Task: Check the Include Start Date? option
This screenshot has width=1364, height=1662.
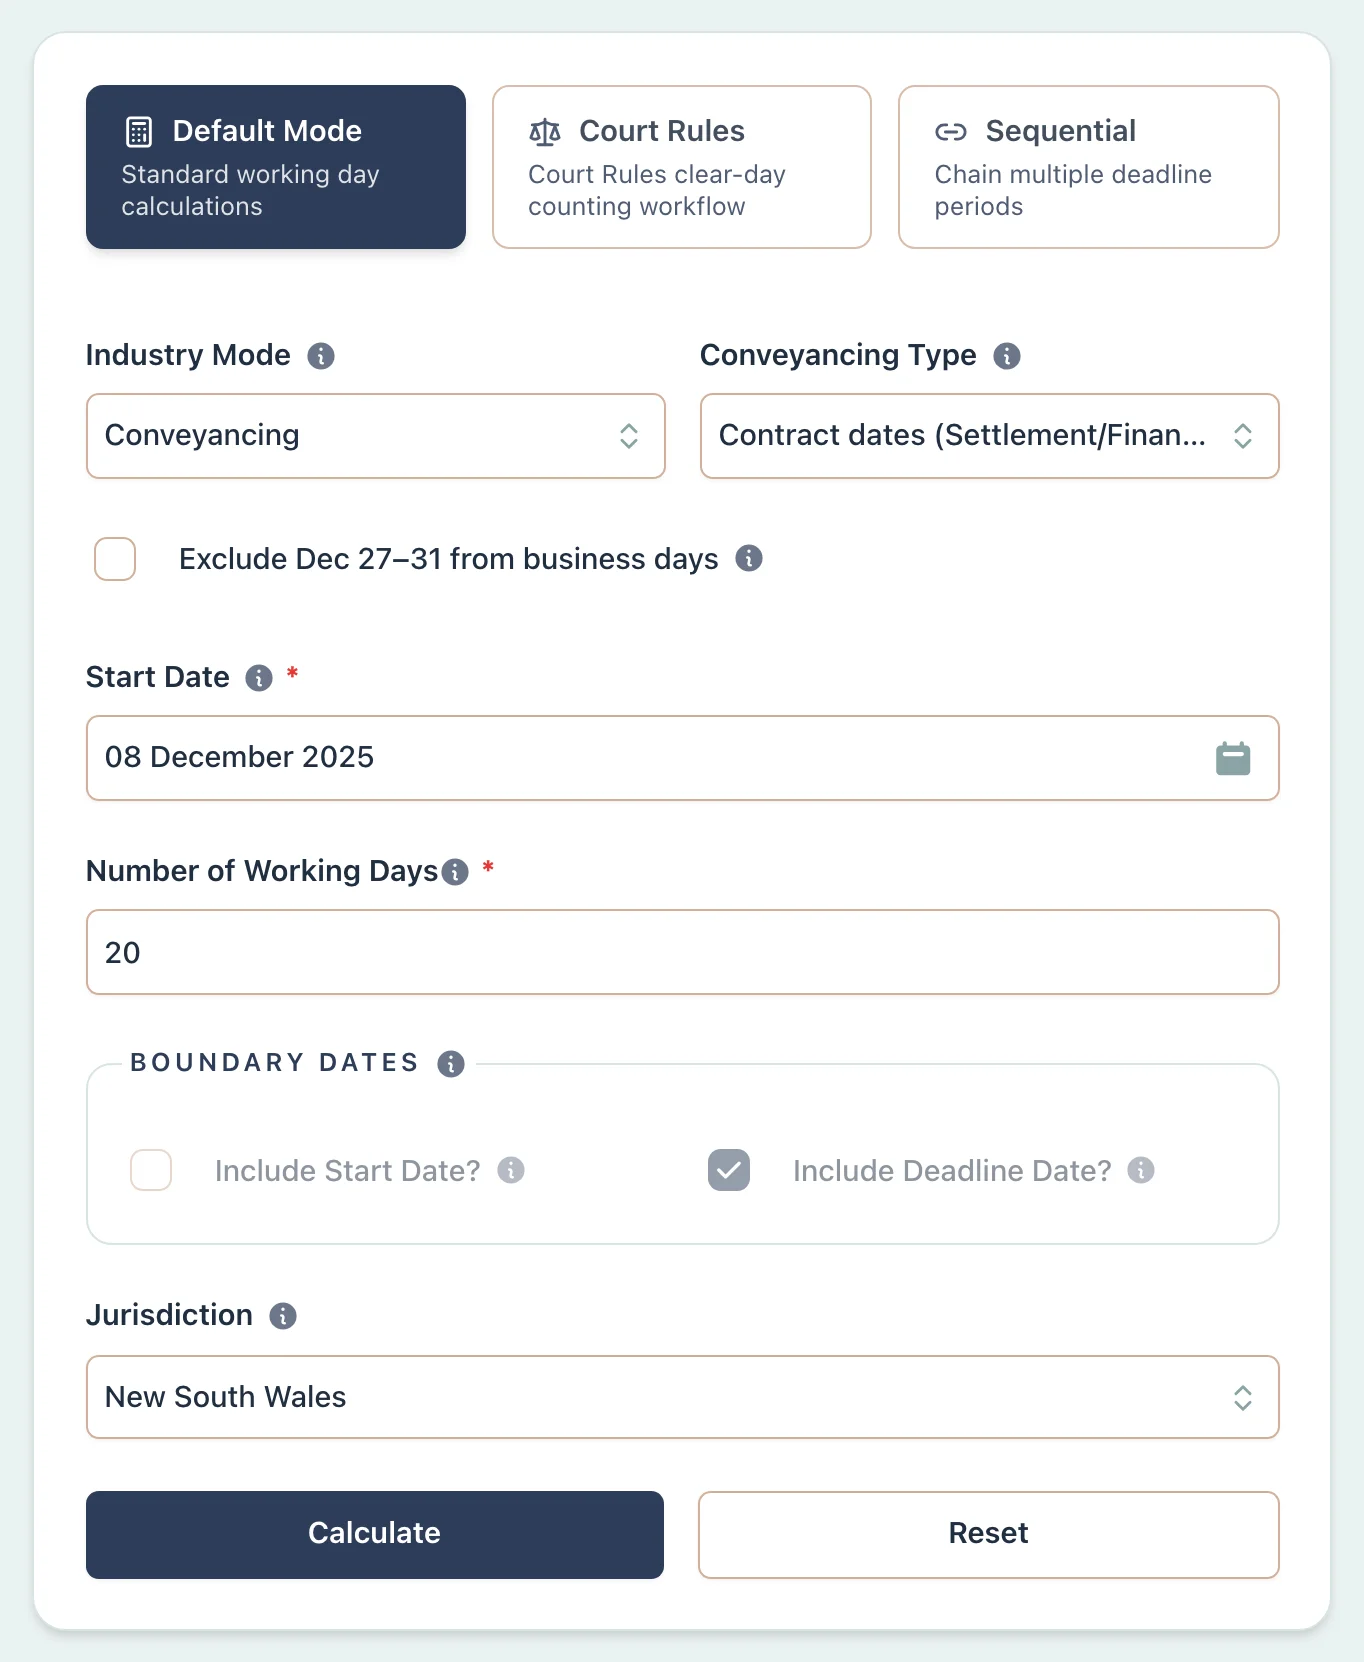Action: (151, 1170)
